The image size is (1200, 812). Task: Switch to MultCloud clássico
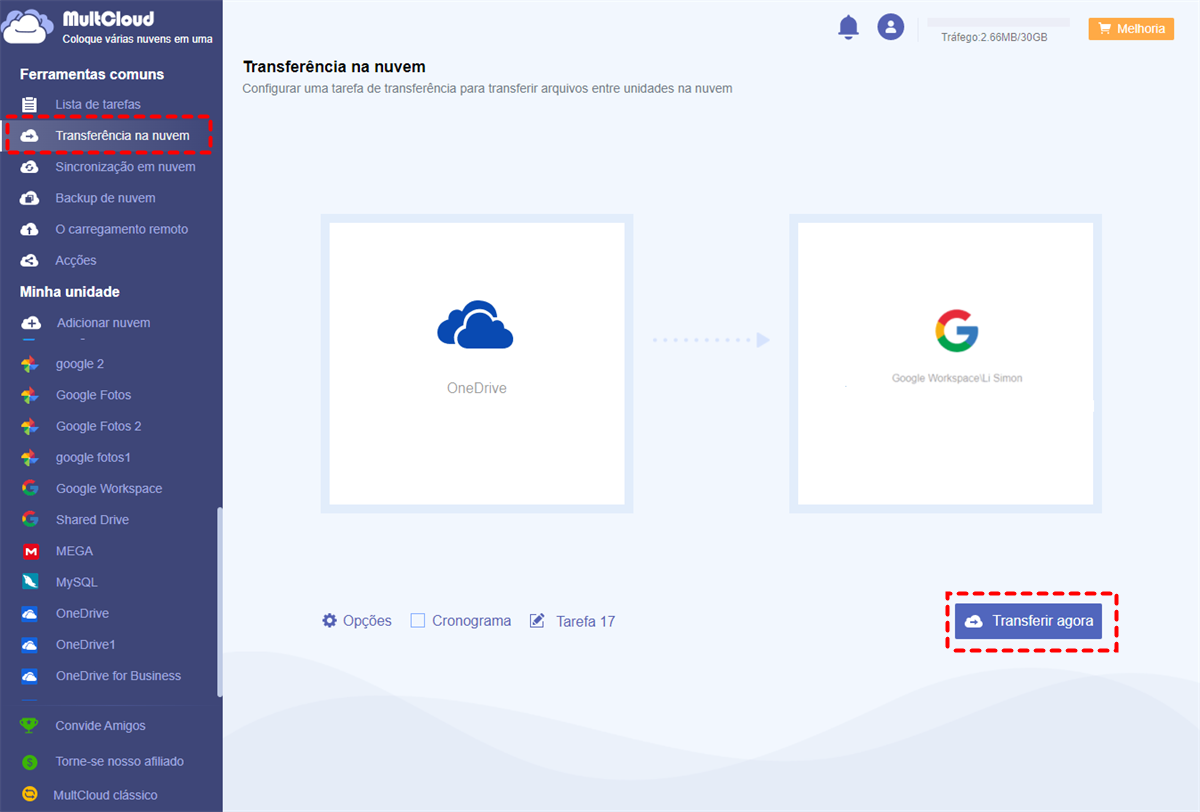point(105,795)
